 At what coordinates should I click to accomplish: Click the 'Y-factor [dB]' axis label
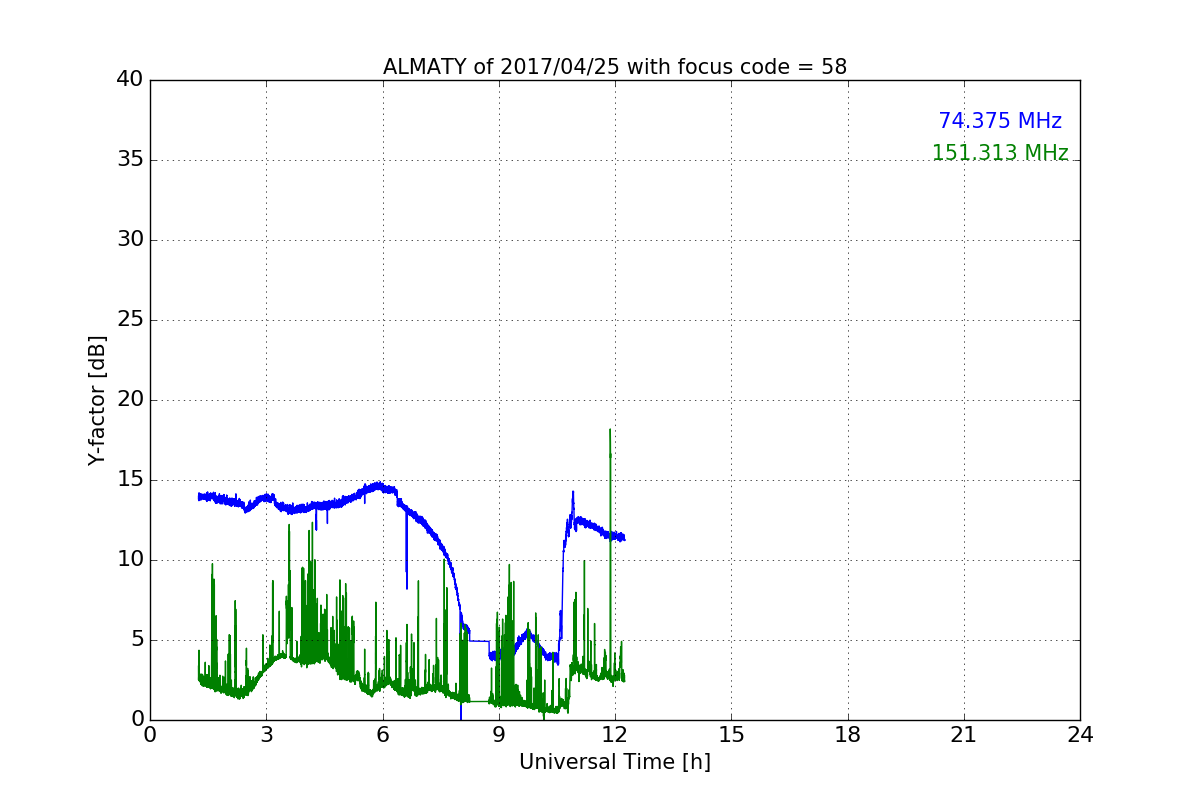[97, 400]
